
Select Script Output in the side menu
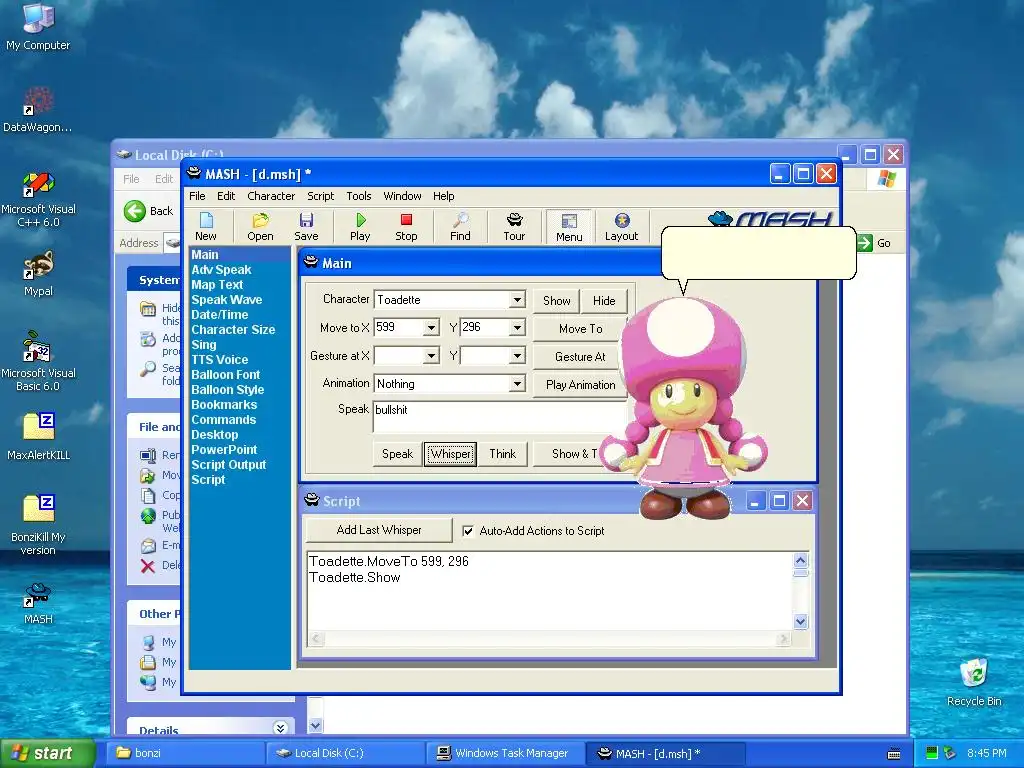coord(229,465)
